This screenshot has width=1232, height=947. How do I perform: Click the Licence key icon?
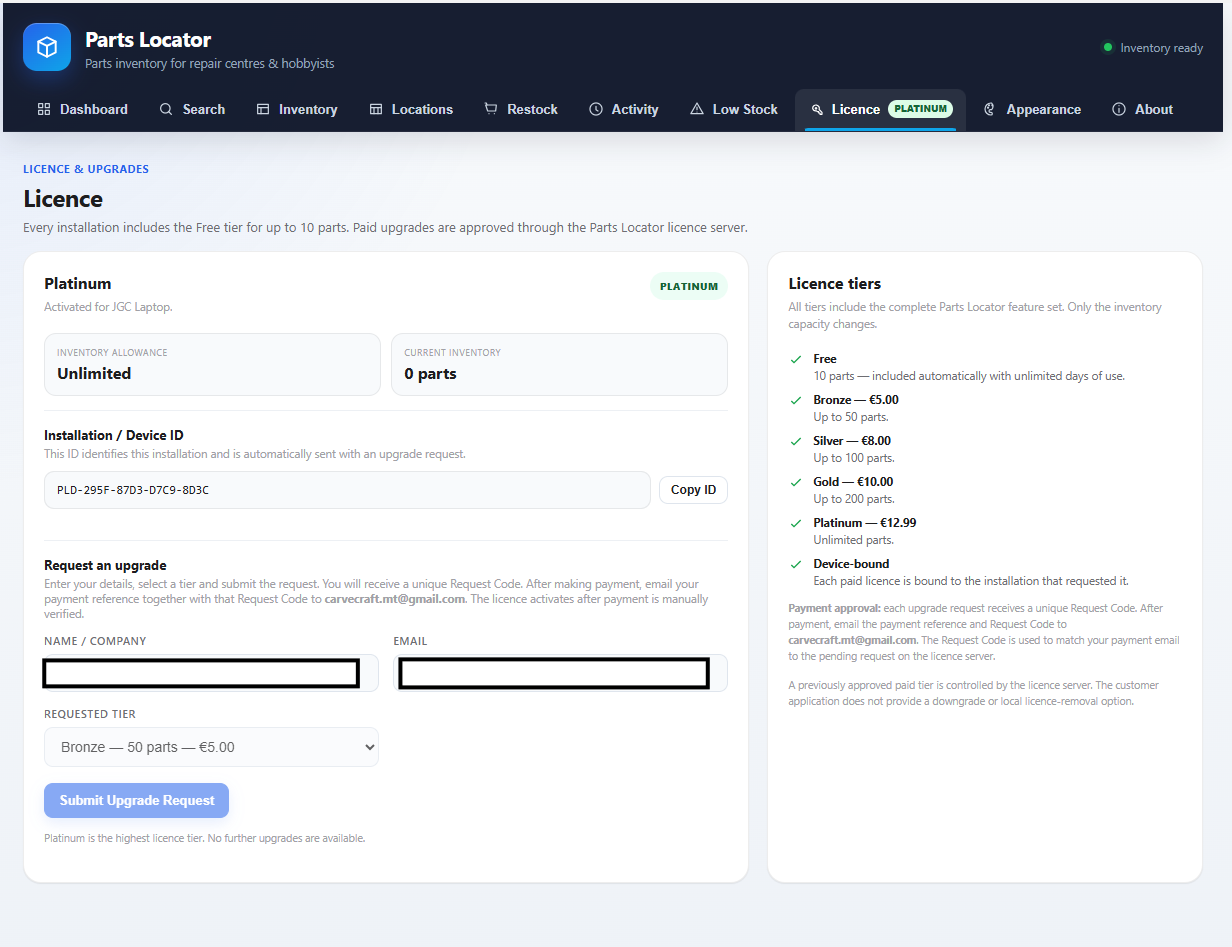click(x=817, y=109)
